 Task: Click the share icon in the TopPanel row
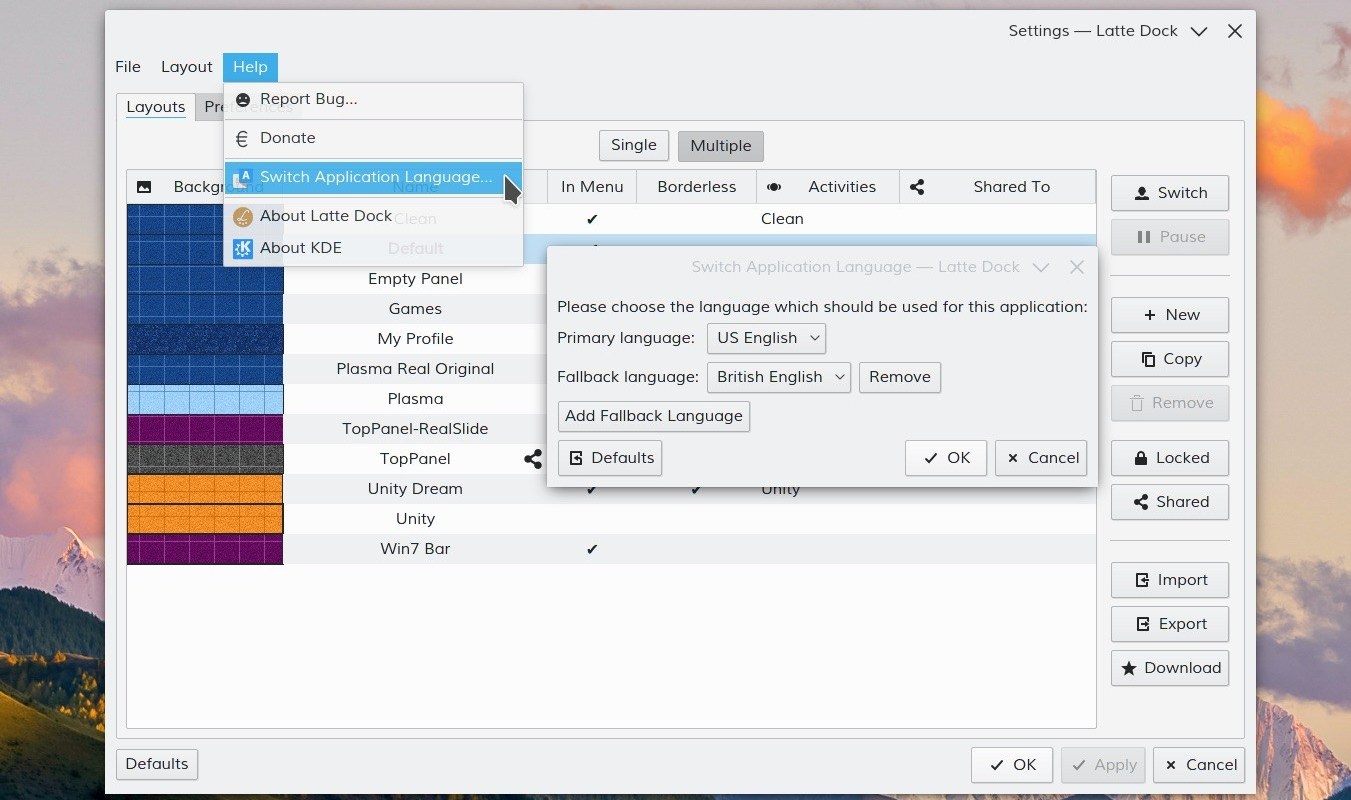coord(533,459)
